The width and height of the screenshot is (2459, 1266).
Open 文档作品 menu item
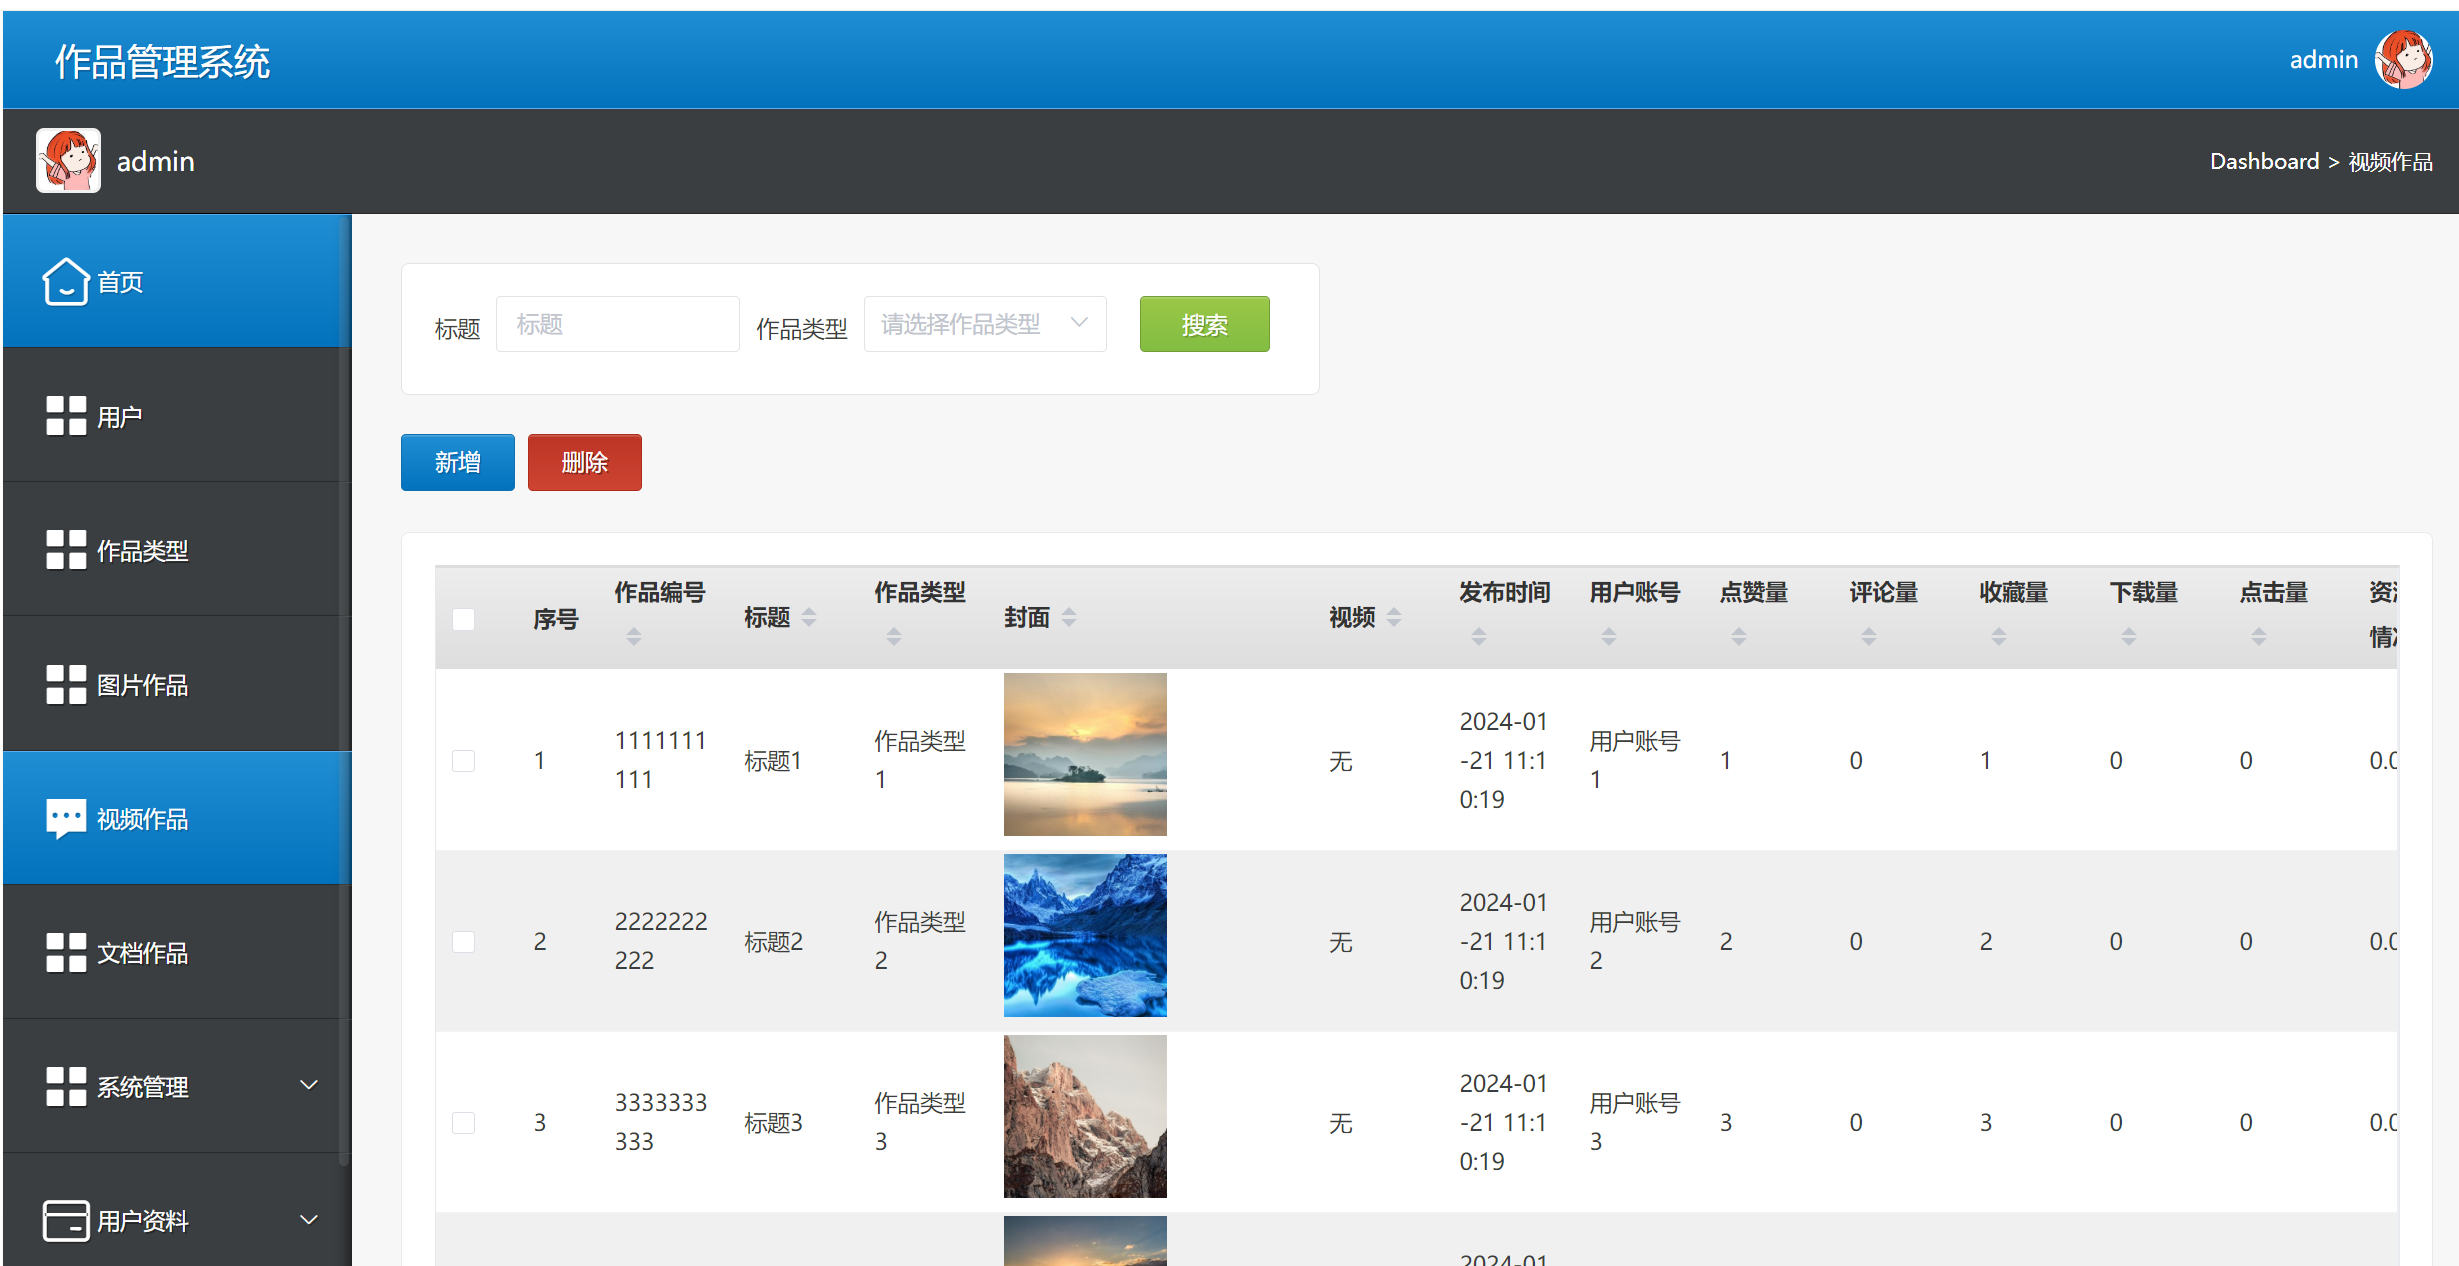click(142, 953)
